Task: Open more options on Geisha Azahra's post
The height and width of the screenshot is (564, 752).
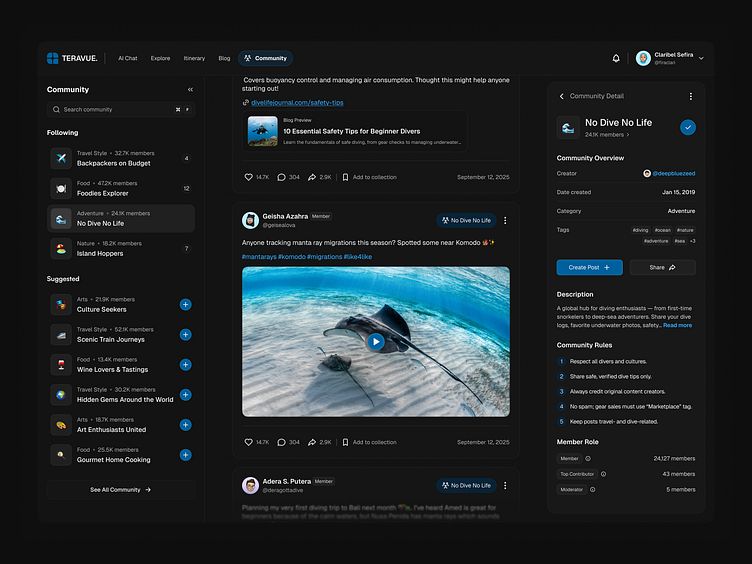Action: tap(505, 220)
